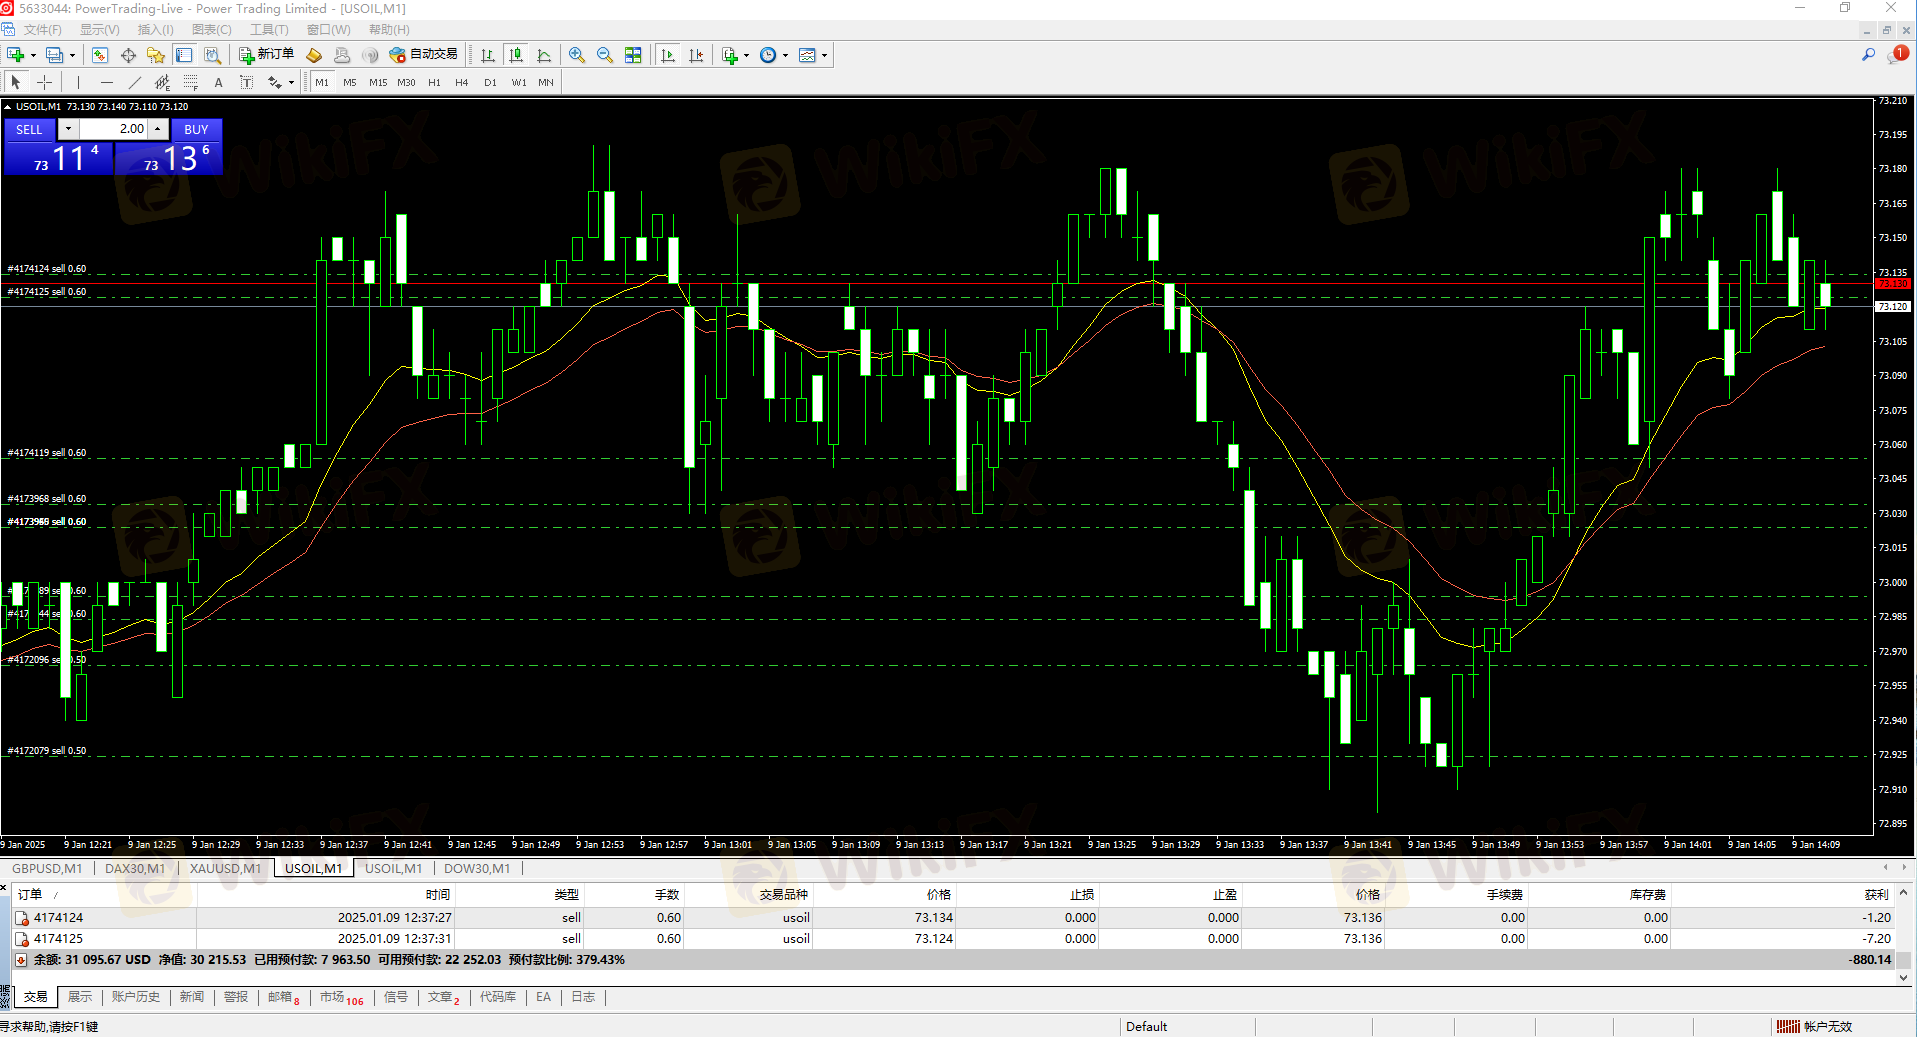1917x1037 pixels.
Task: Click the new chart icon
Action: coord(15,55)
